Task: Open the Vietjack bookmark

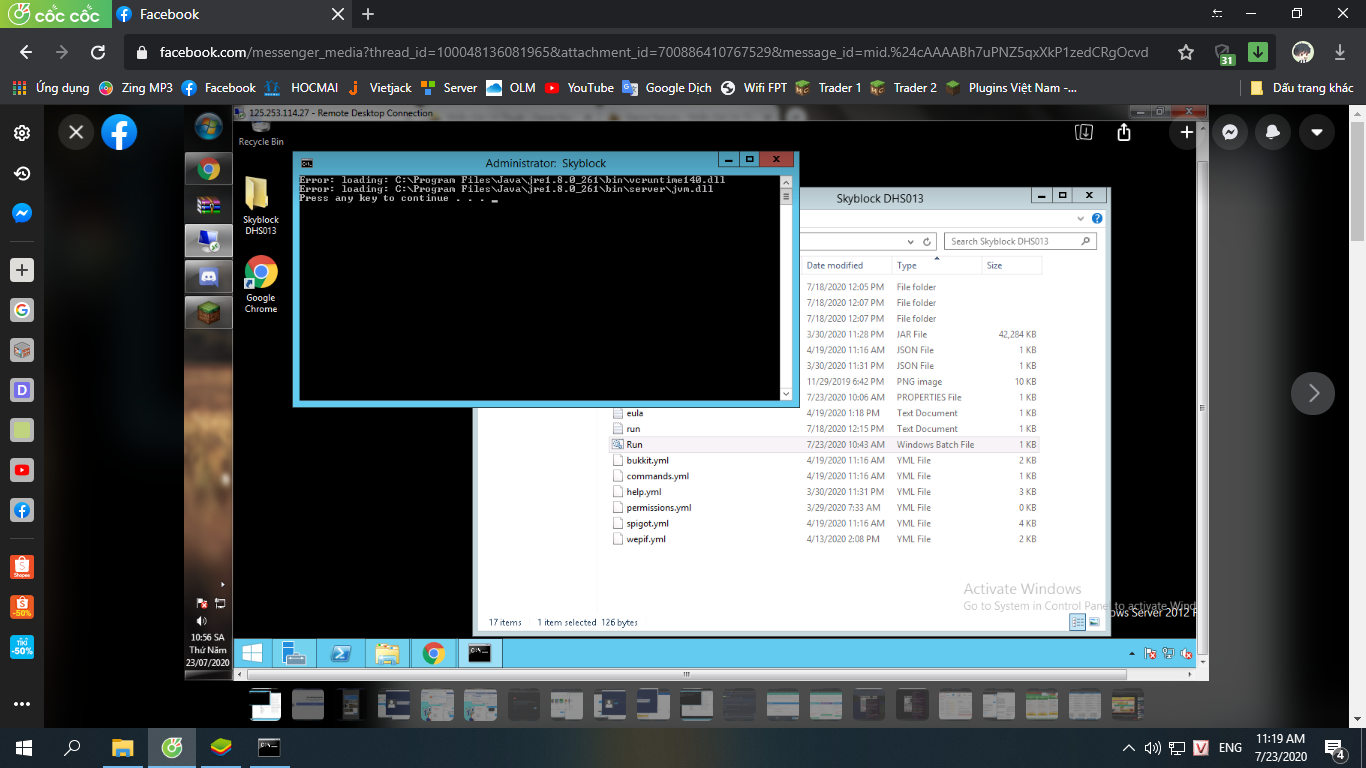Action: [x=378, y=88]
